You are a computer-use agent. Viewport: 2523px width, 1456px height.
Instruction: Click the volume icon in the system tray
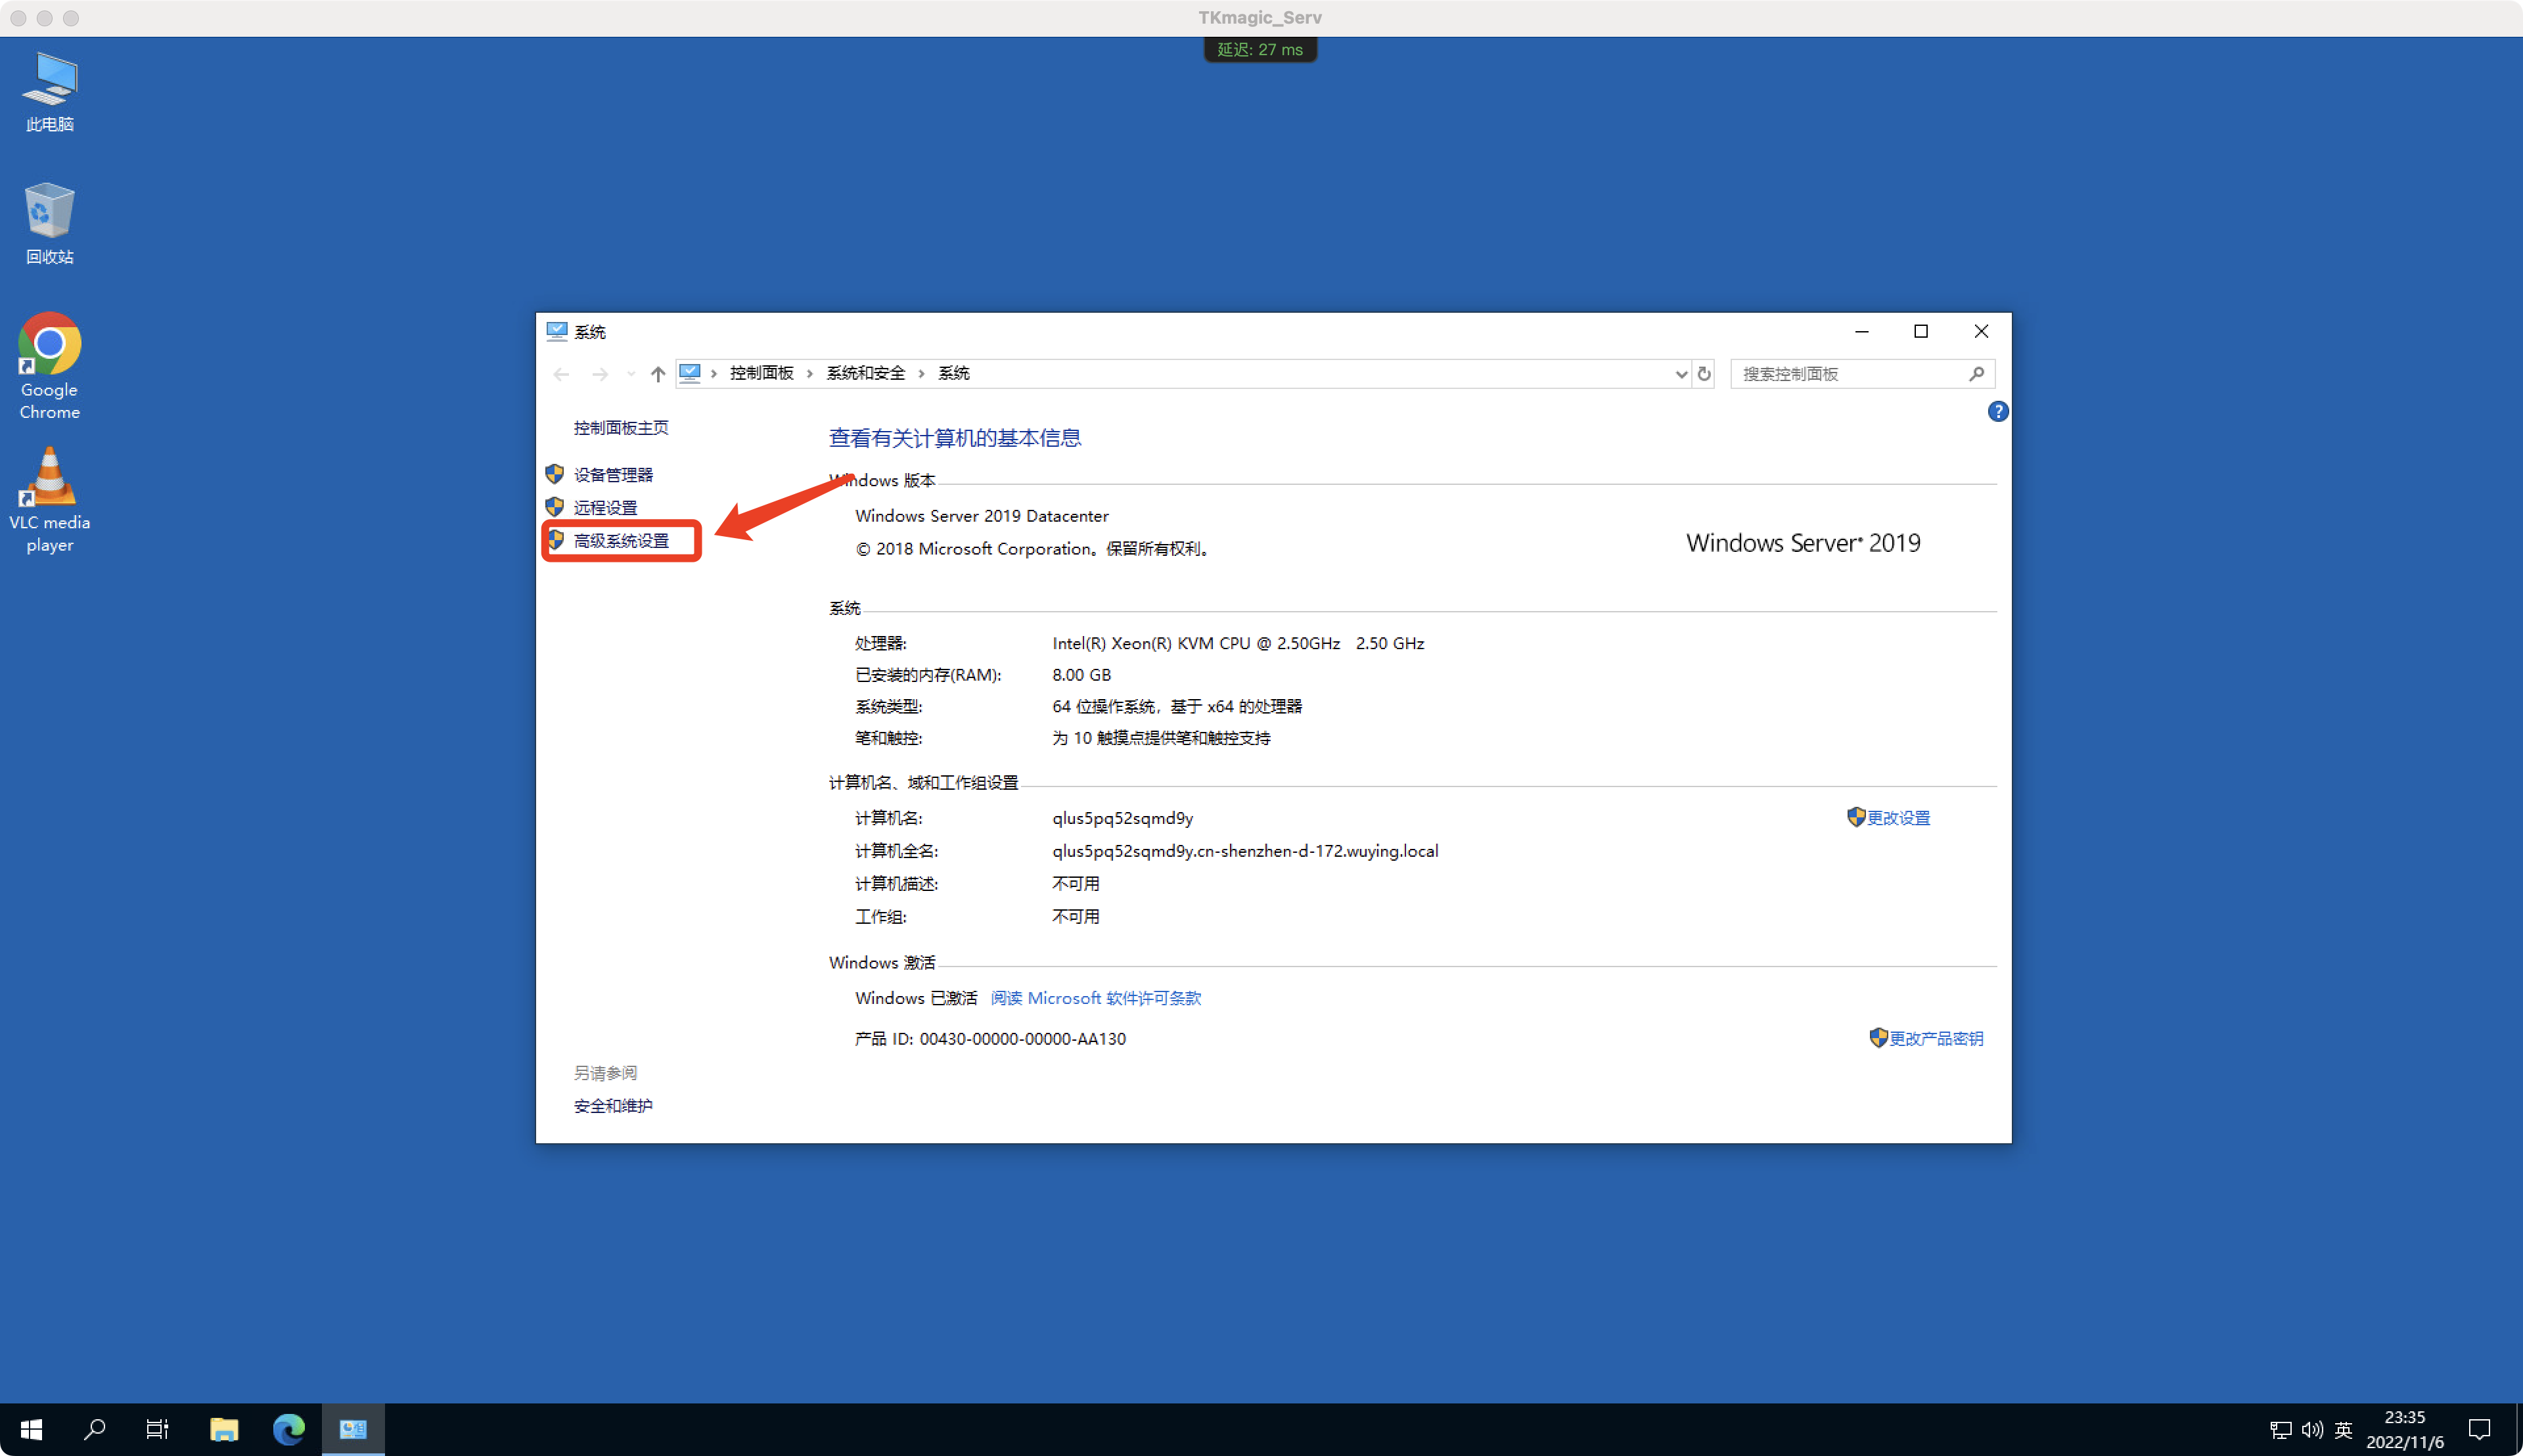[2312, 1429]
